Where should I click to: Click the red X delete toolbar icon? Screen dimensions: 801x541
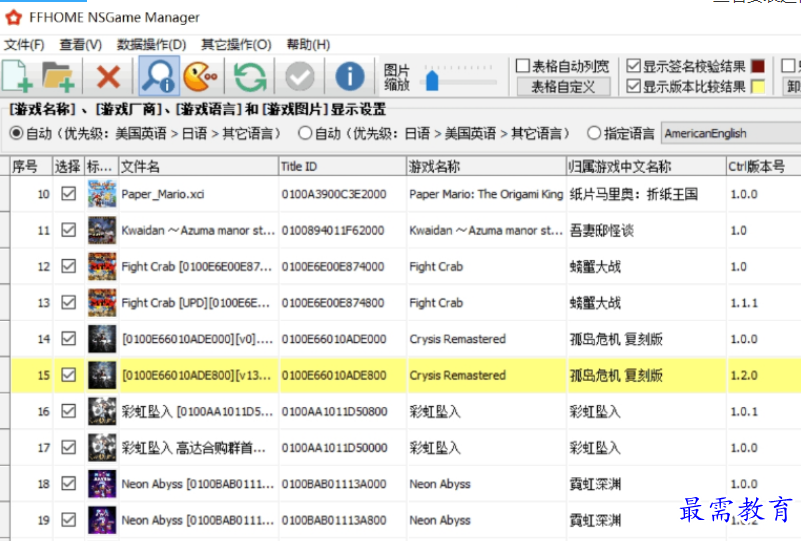pyautogui.click(x=108, y=77)
